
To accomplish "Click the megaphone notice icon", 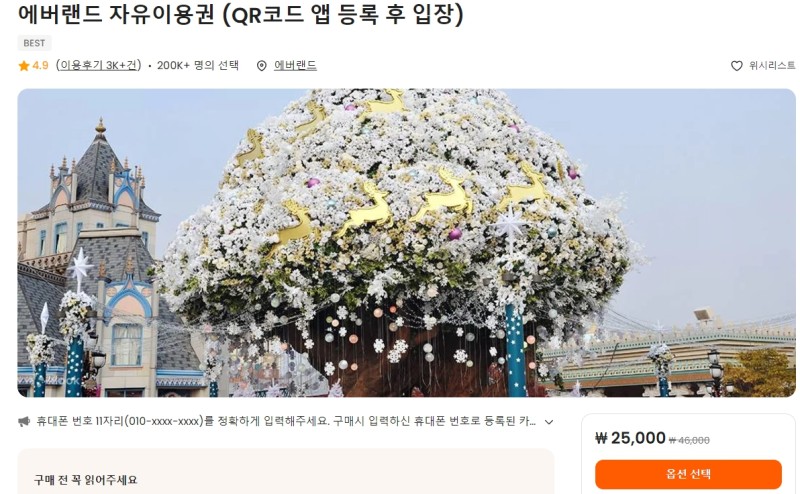I will pyautogui.click(x=24, y=422).
